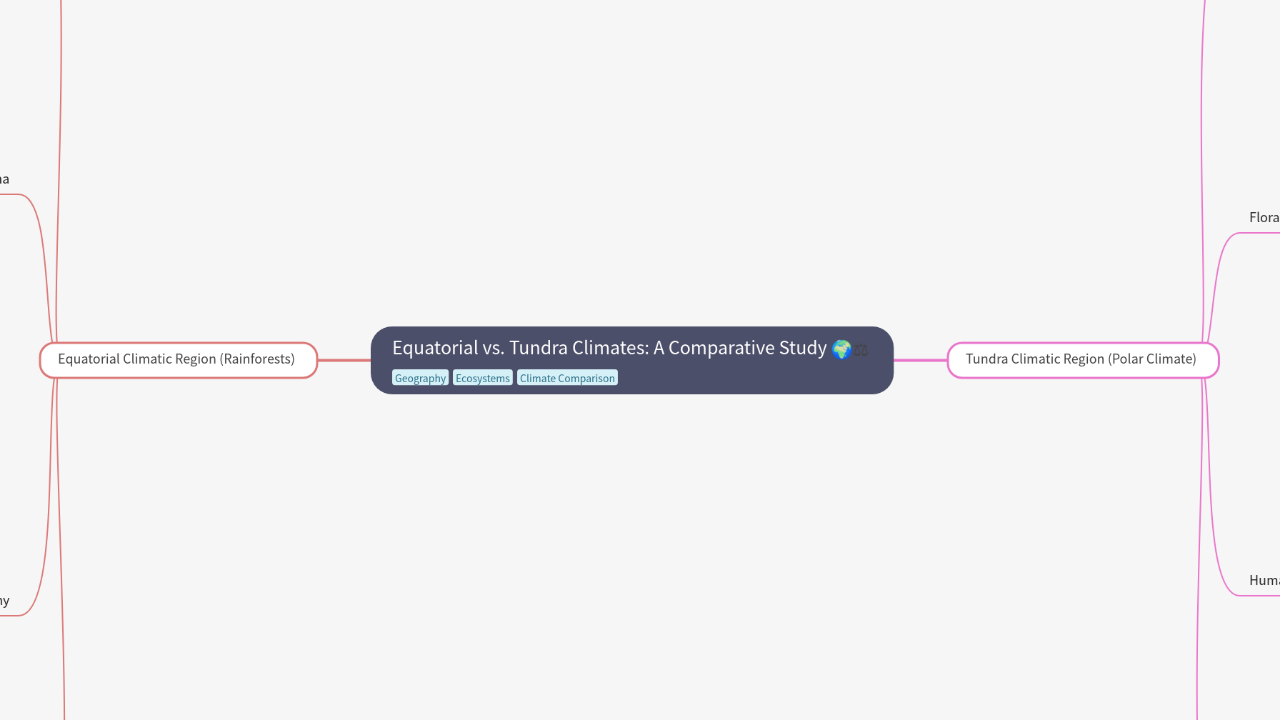
Task: Click the globe emoji in the central title
Action: [841, 349]
